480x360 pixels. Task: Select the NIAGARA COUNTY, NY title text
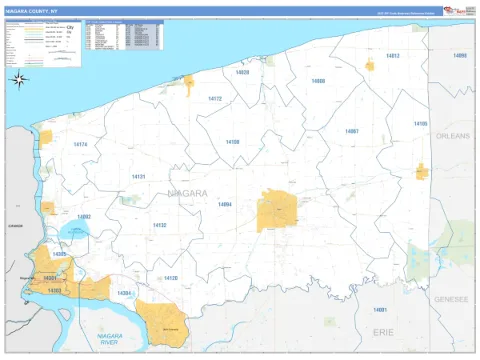pos(31,11)
